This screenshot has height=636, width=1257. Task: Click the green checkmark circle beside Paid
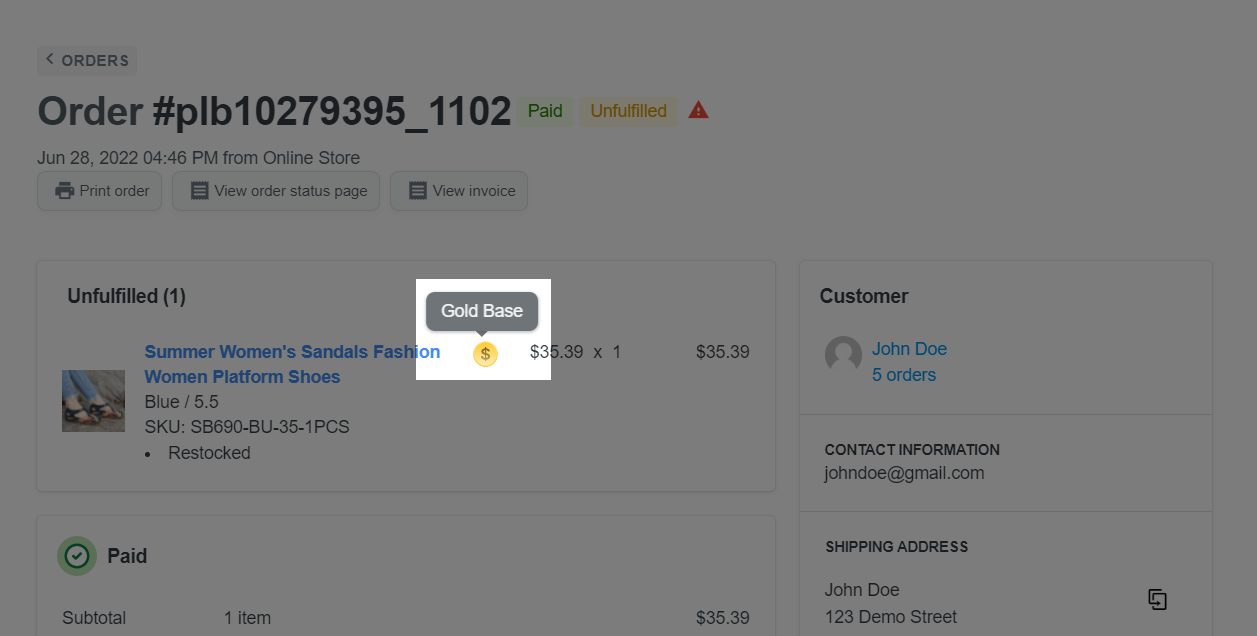pyautogui.click(x=77, y=556)
